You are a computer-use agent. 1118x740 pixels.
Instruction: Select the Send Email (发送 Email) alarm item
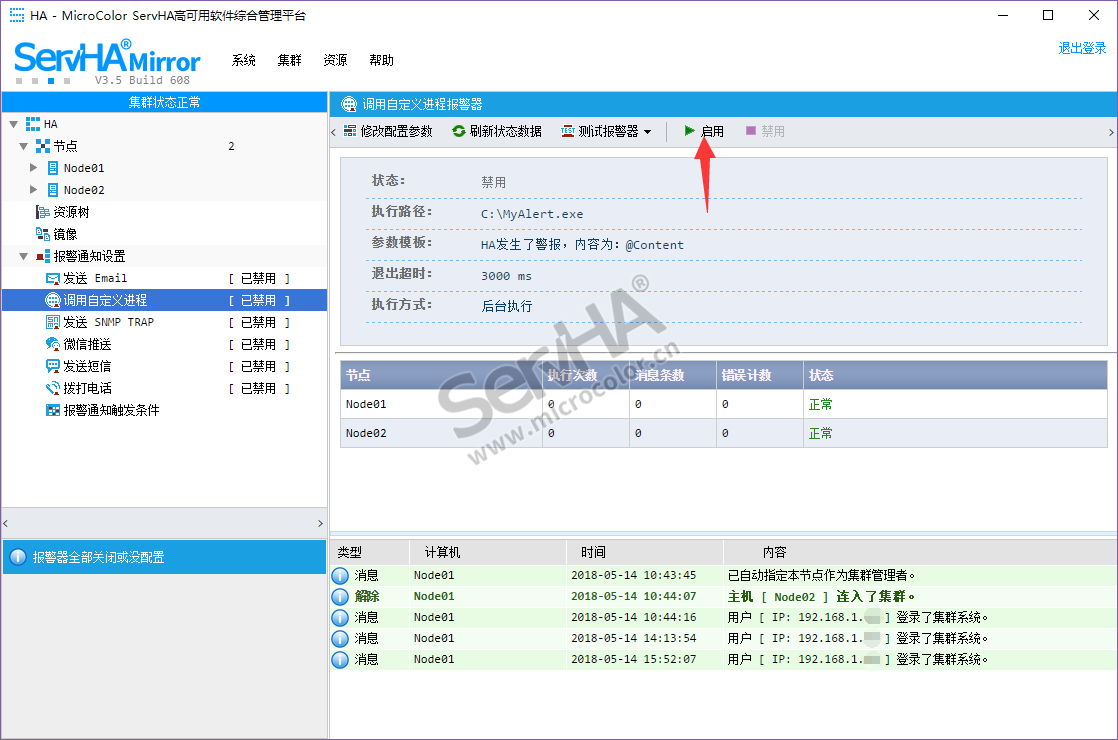[x=95, y=278]
